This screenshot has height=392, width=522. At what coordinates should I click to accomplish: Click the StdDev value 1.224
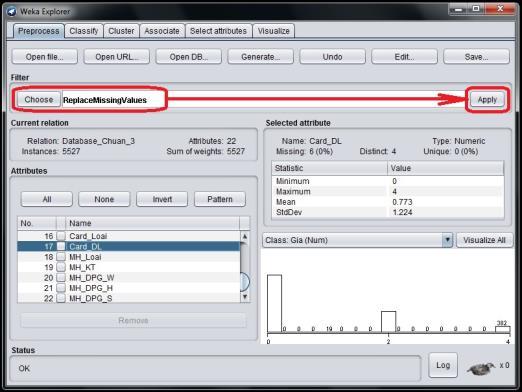click(x=402, y=212)
